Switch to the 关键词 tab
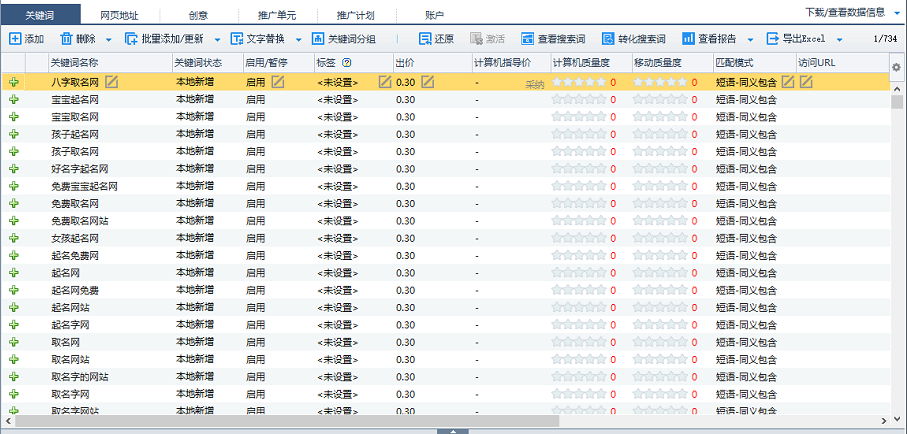Image resolution: width=907 pixels, height=434 pixels. click(40, 15)
